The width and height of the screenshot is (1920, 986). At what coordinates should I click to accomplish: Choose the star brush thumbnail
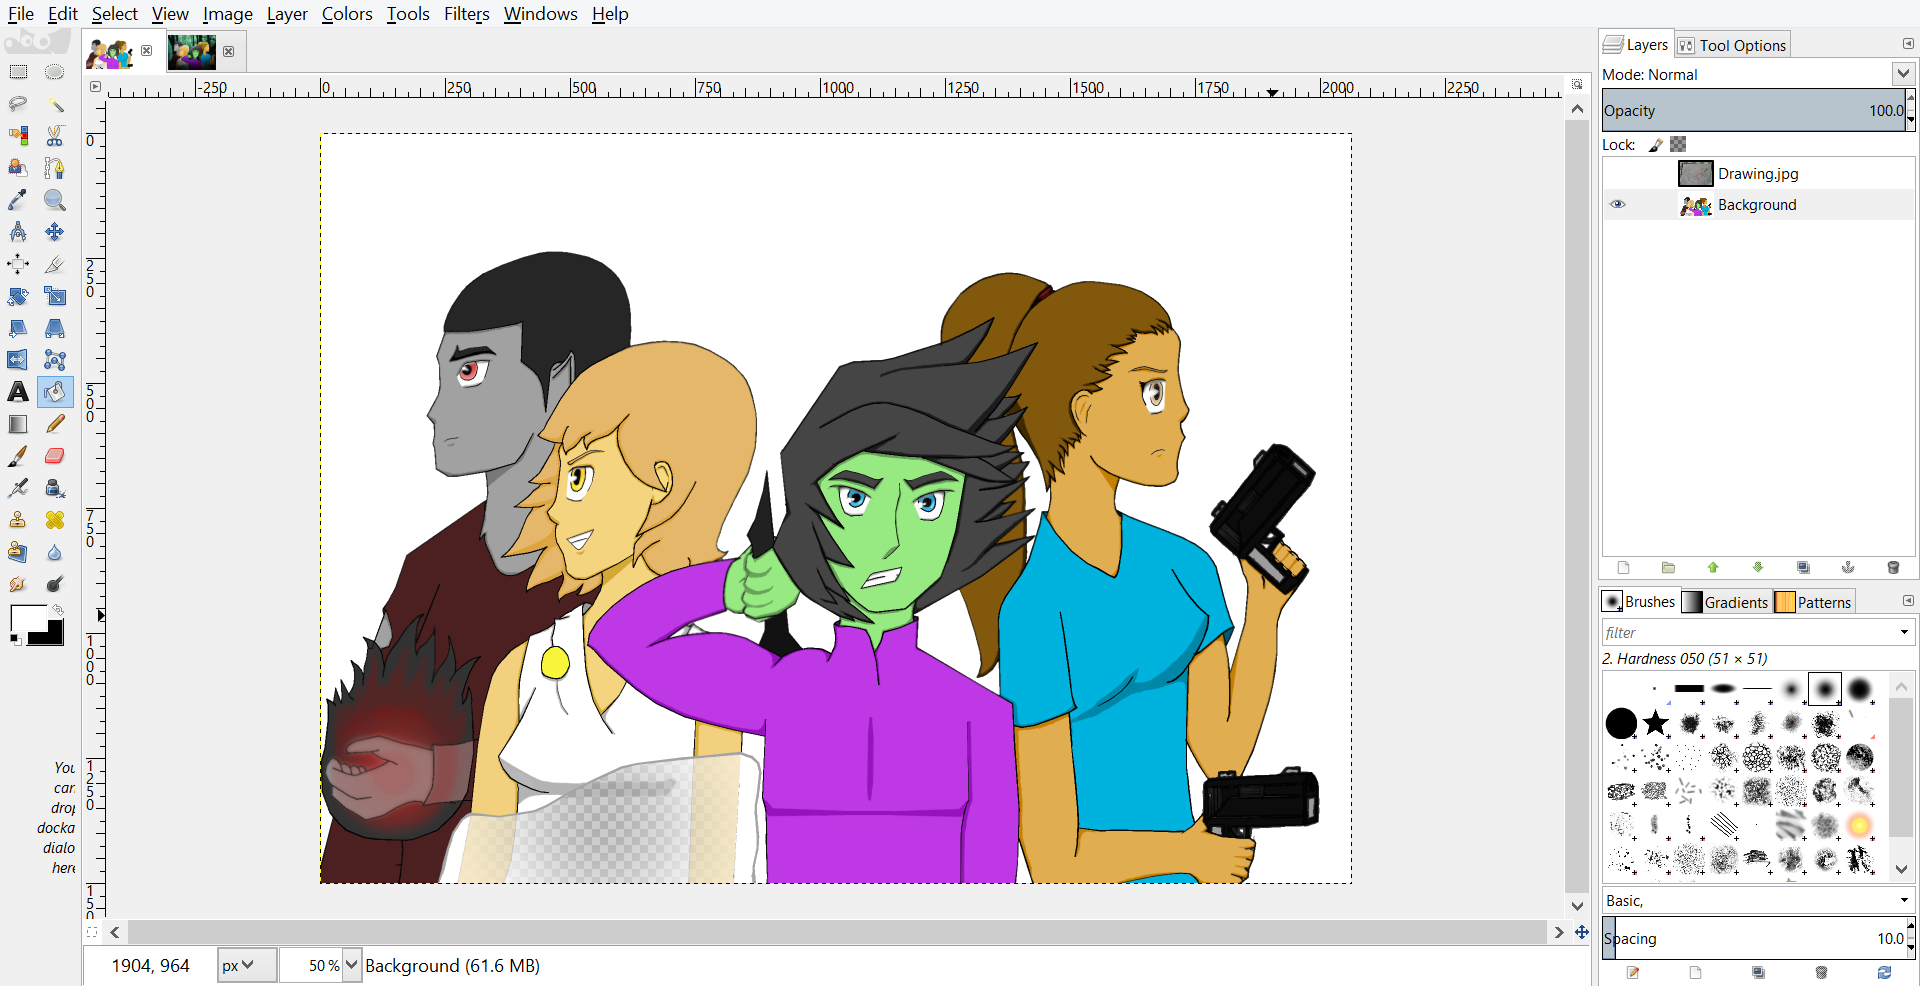tap(1656, 722)
